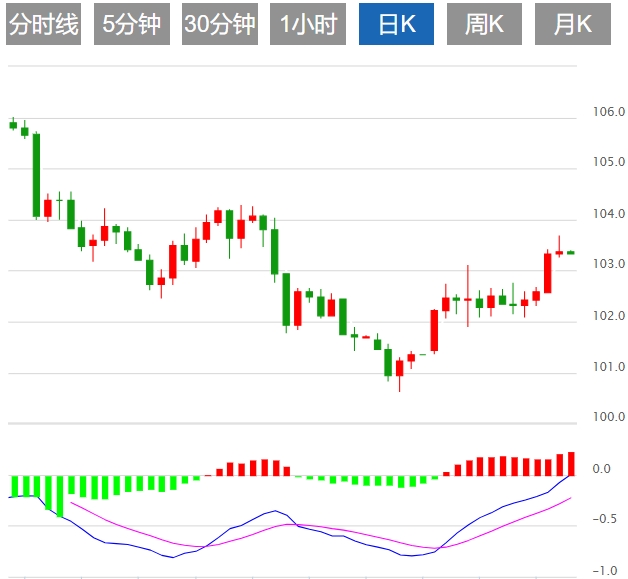Screen dimensions: 628x579
Task: Click the -1.0 MACD axis label
Action: (x=604, y=571)
